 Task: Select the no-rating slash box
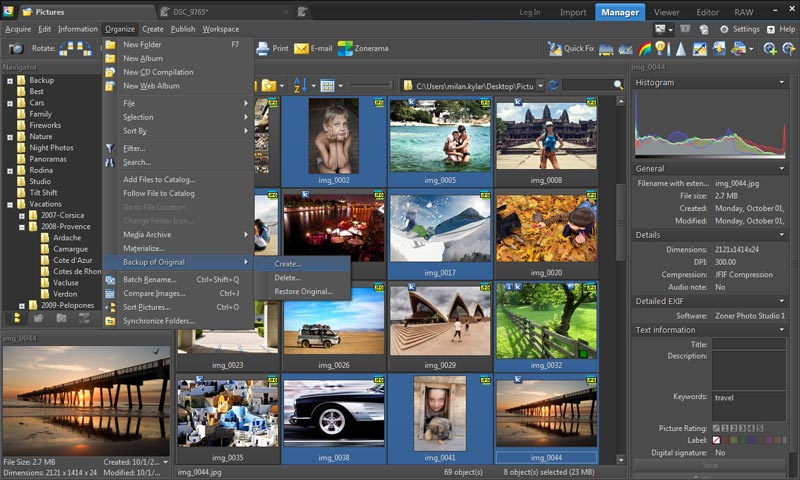(x=716, y=428)
